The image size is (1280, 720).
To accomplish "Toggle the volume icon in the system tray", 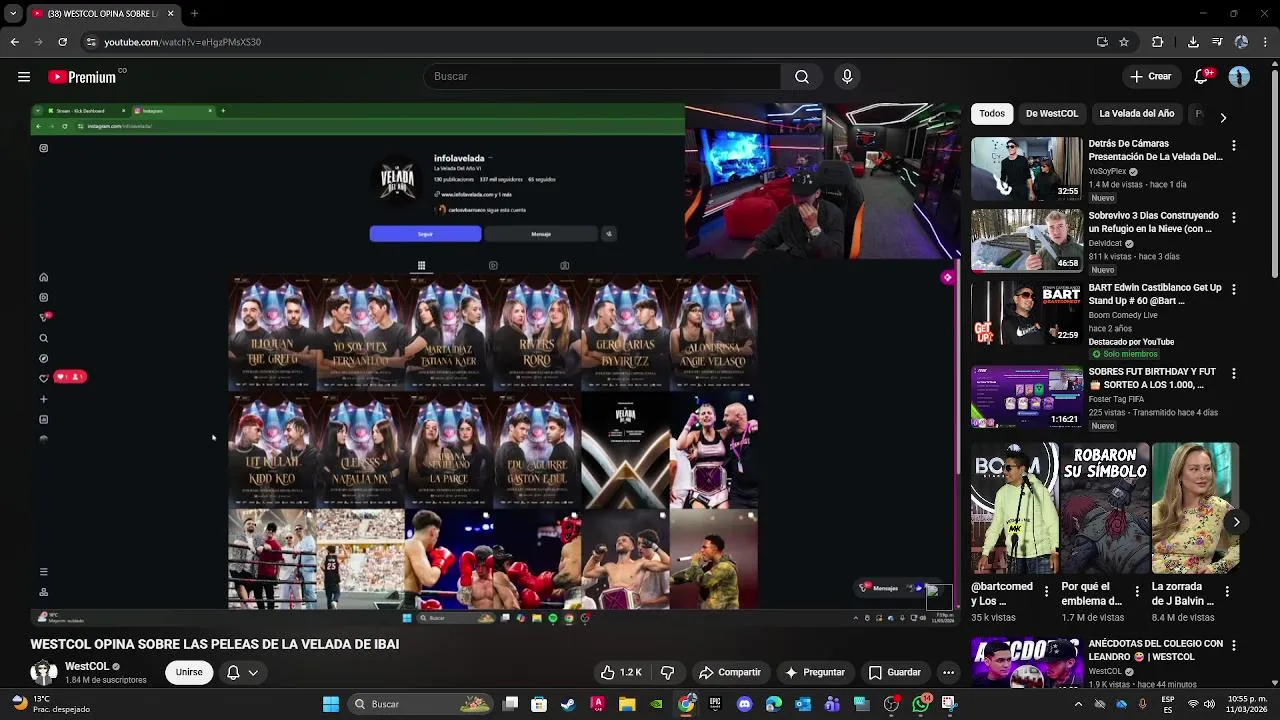I will [x=1209, y=704].
